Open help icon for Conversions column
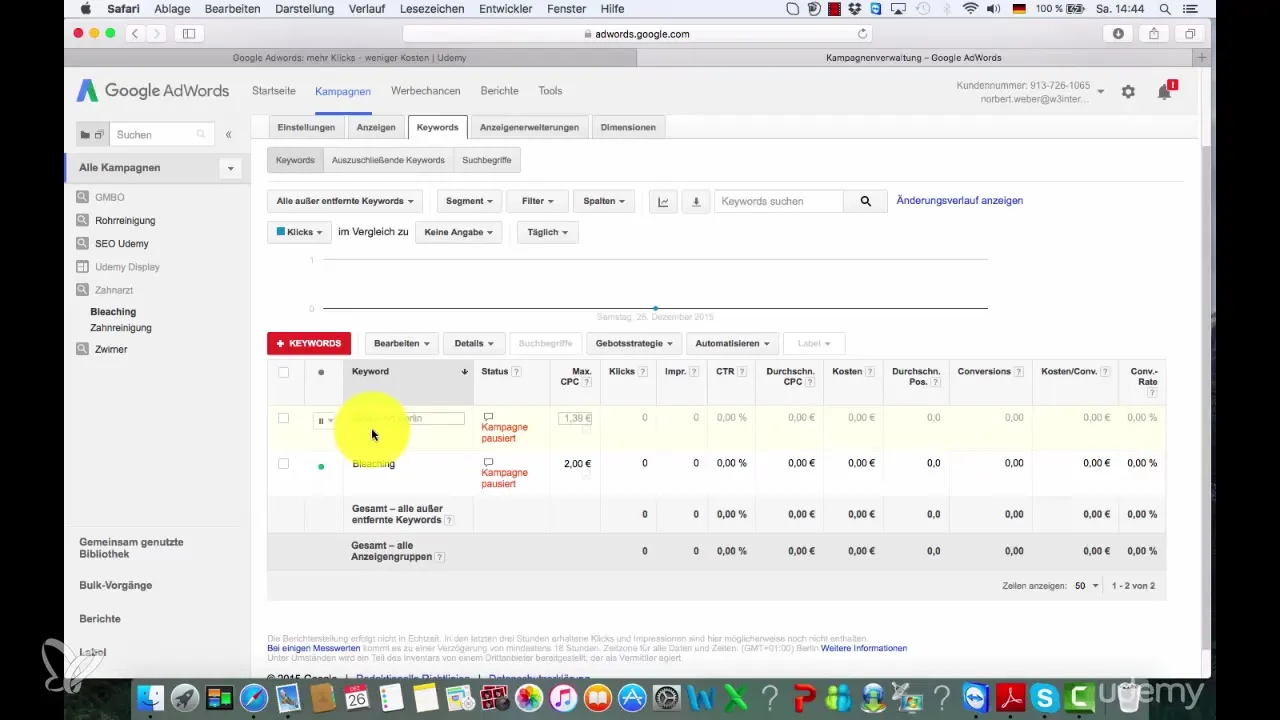 (x=1019, y=372)
